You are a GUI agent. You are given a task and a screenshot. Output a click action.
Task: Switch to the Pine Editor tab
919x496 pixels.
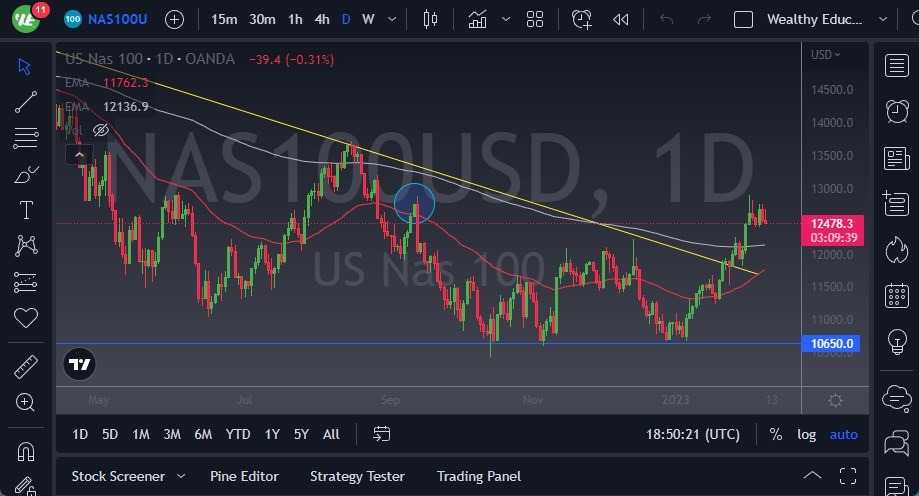[x=244, y=476]
